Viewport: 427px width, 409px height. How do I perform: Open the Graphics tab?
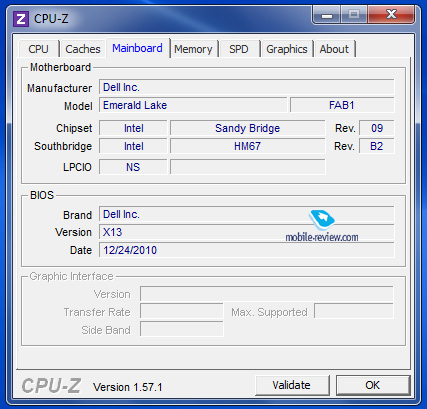coord(287,49)
